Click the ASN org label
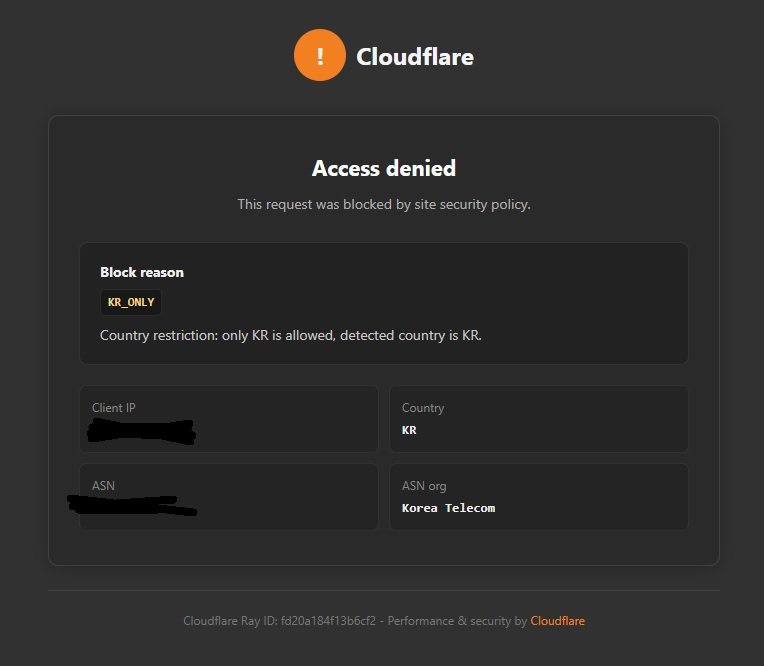 click(424, 486)
